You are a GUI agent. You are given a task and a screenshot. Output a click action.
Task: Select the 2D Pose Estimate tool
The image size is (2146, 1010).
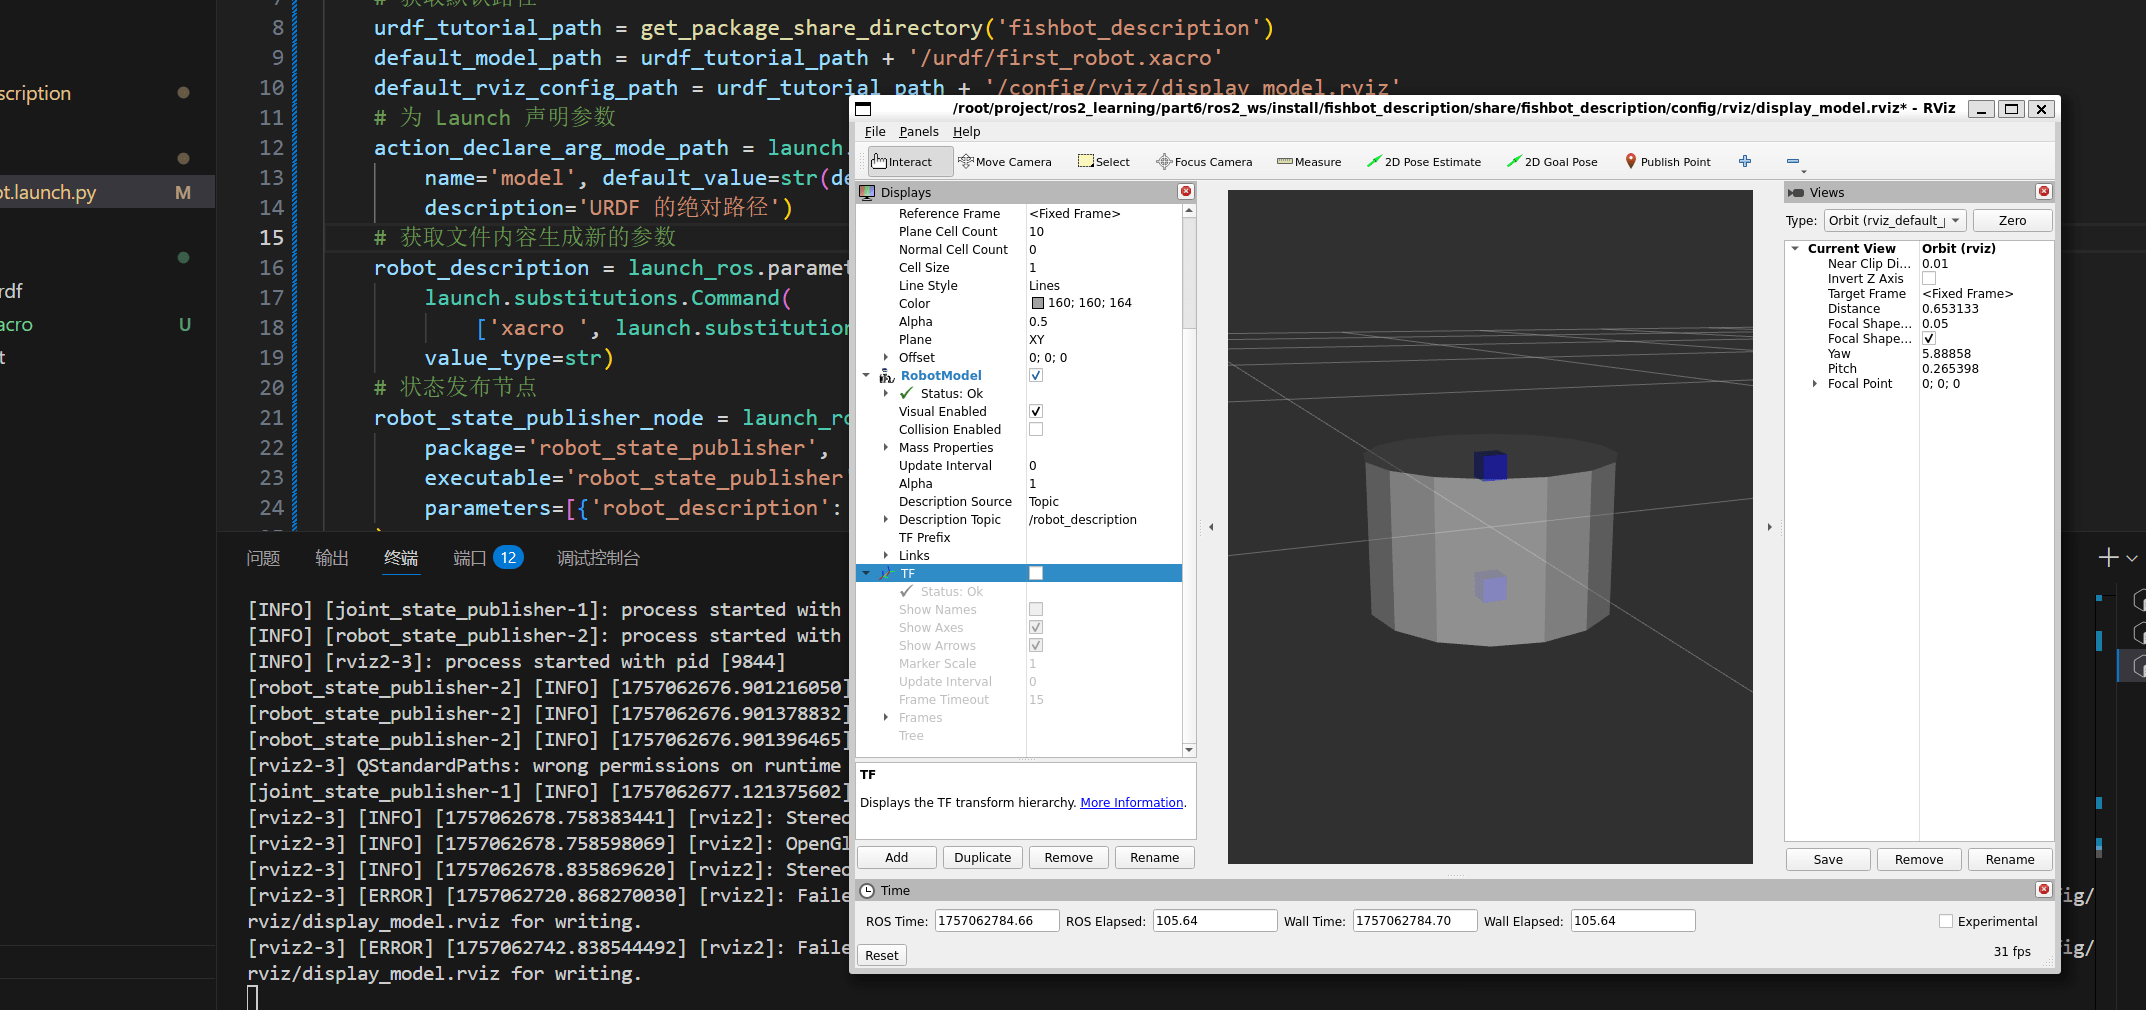(x=1424, y=162)
